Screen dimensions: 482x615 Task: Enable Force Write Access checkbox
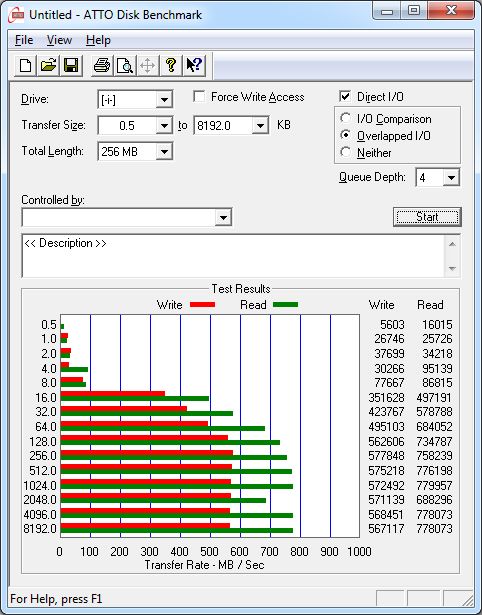[199, 96]
